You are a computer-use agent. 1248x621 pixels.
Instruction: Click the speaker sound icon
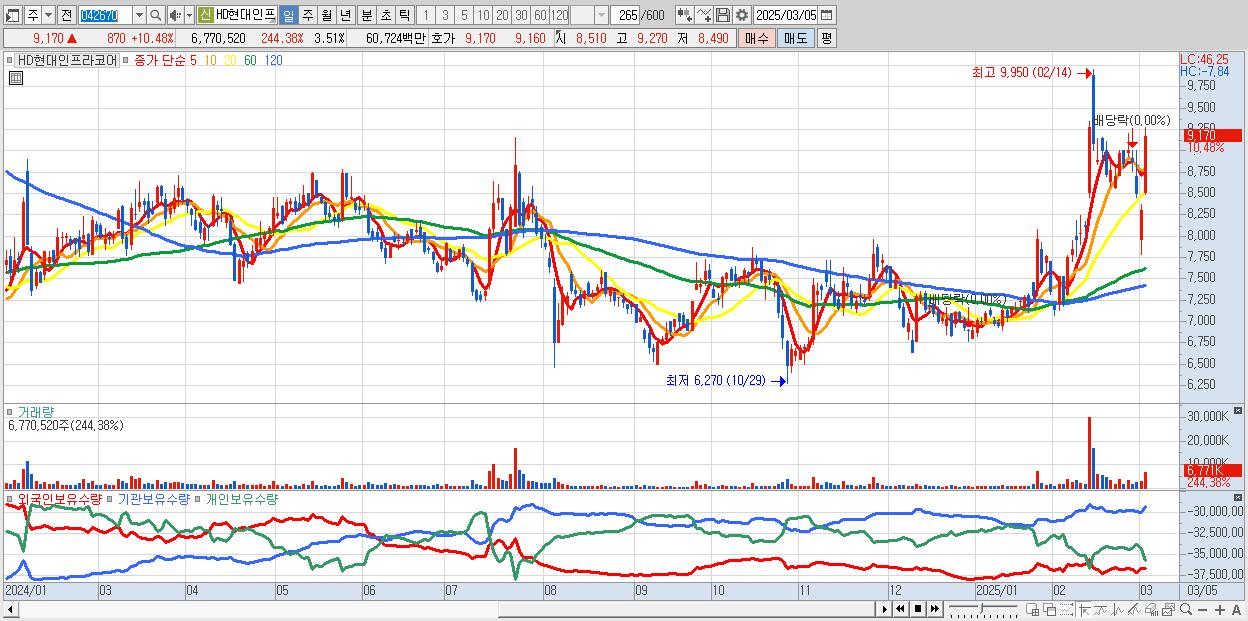175,16
